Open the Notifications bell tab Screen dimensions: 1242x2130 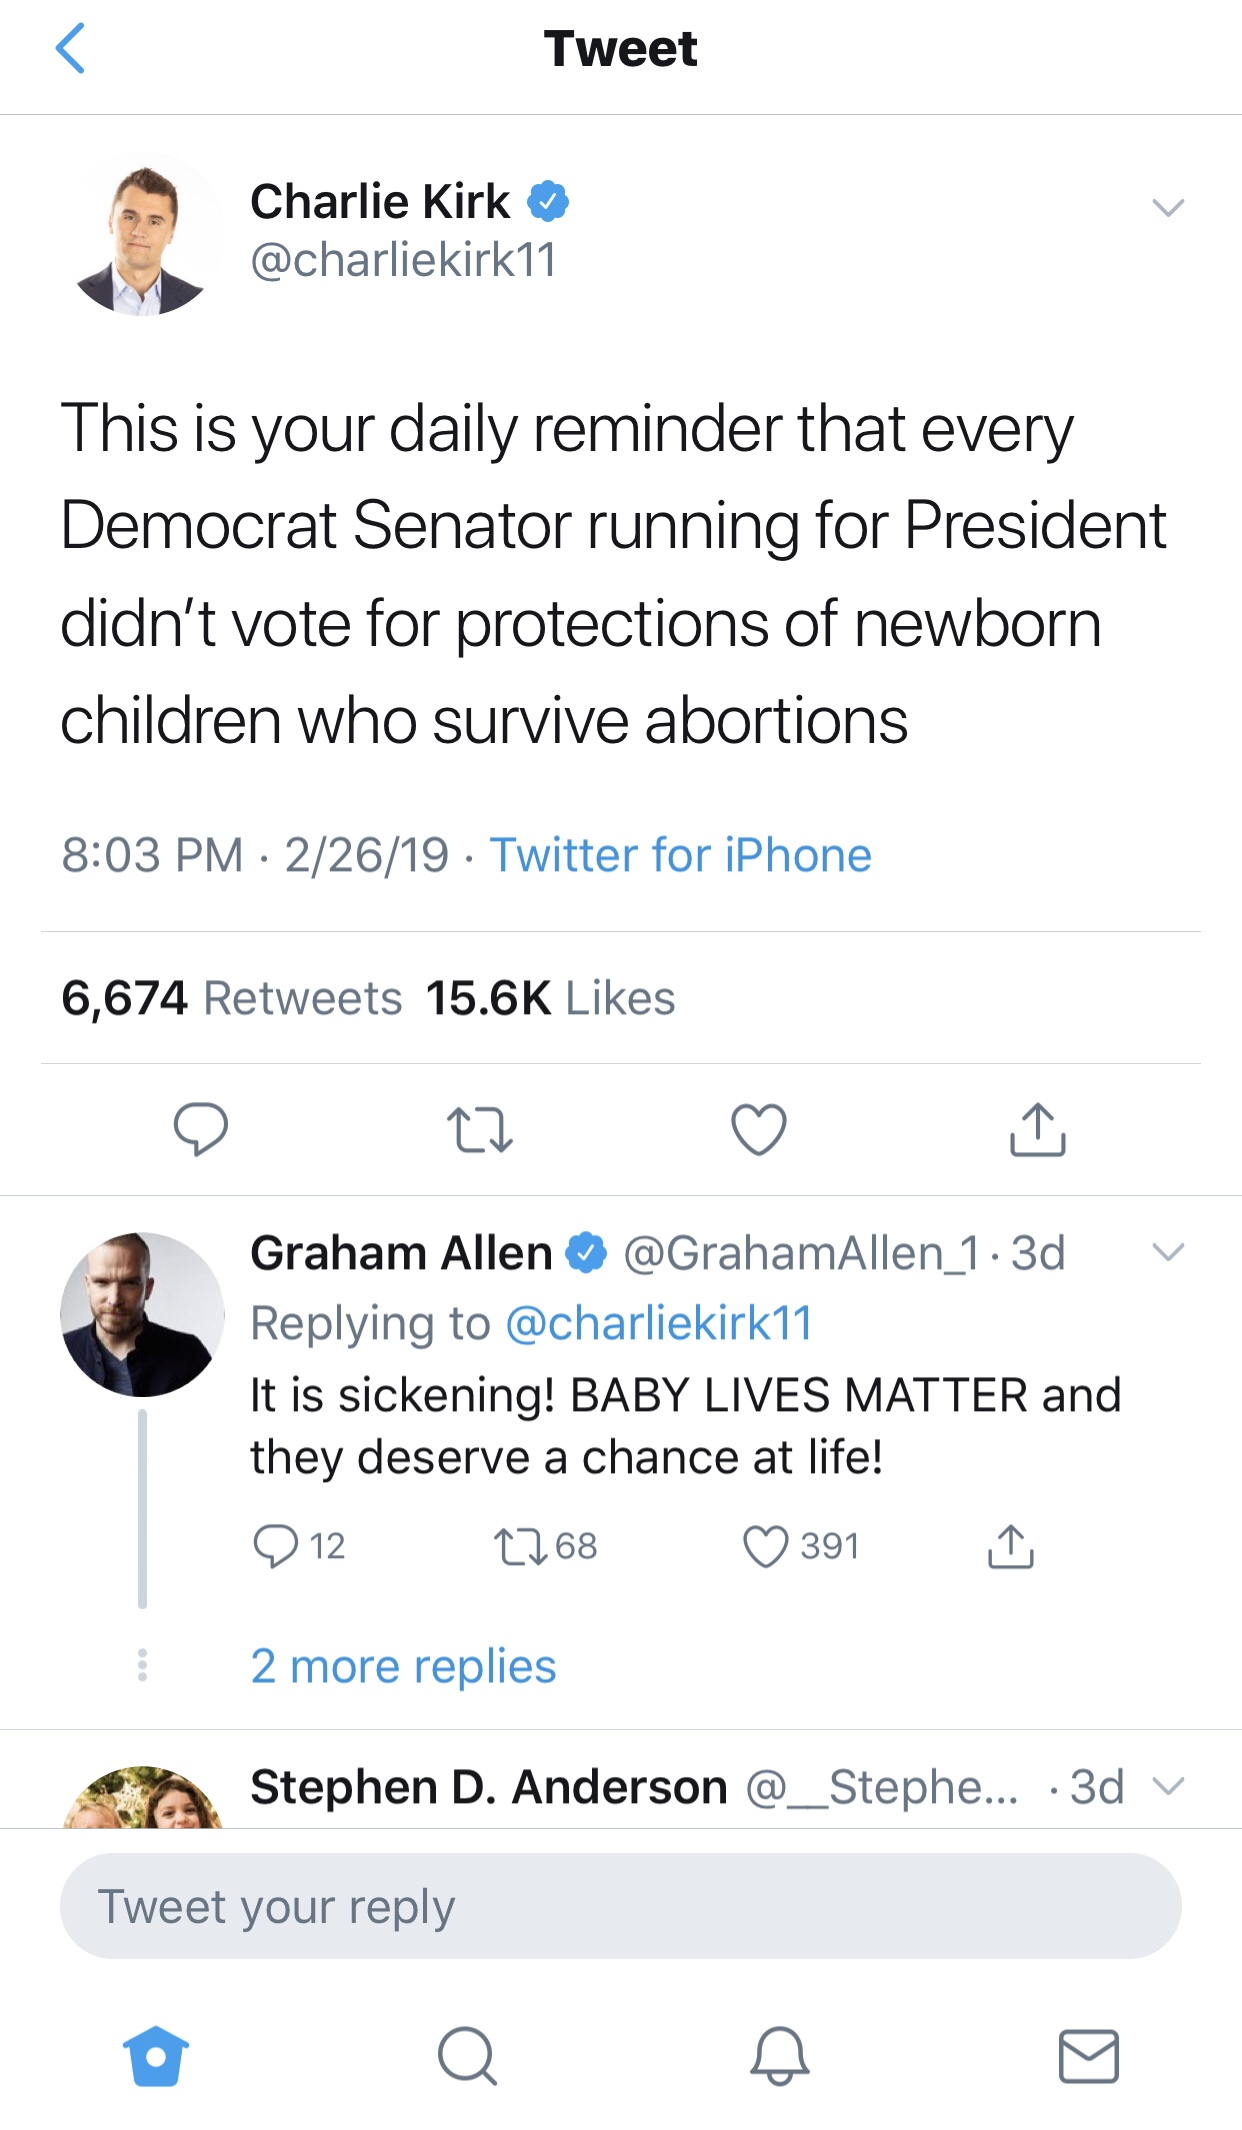779,2056
